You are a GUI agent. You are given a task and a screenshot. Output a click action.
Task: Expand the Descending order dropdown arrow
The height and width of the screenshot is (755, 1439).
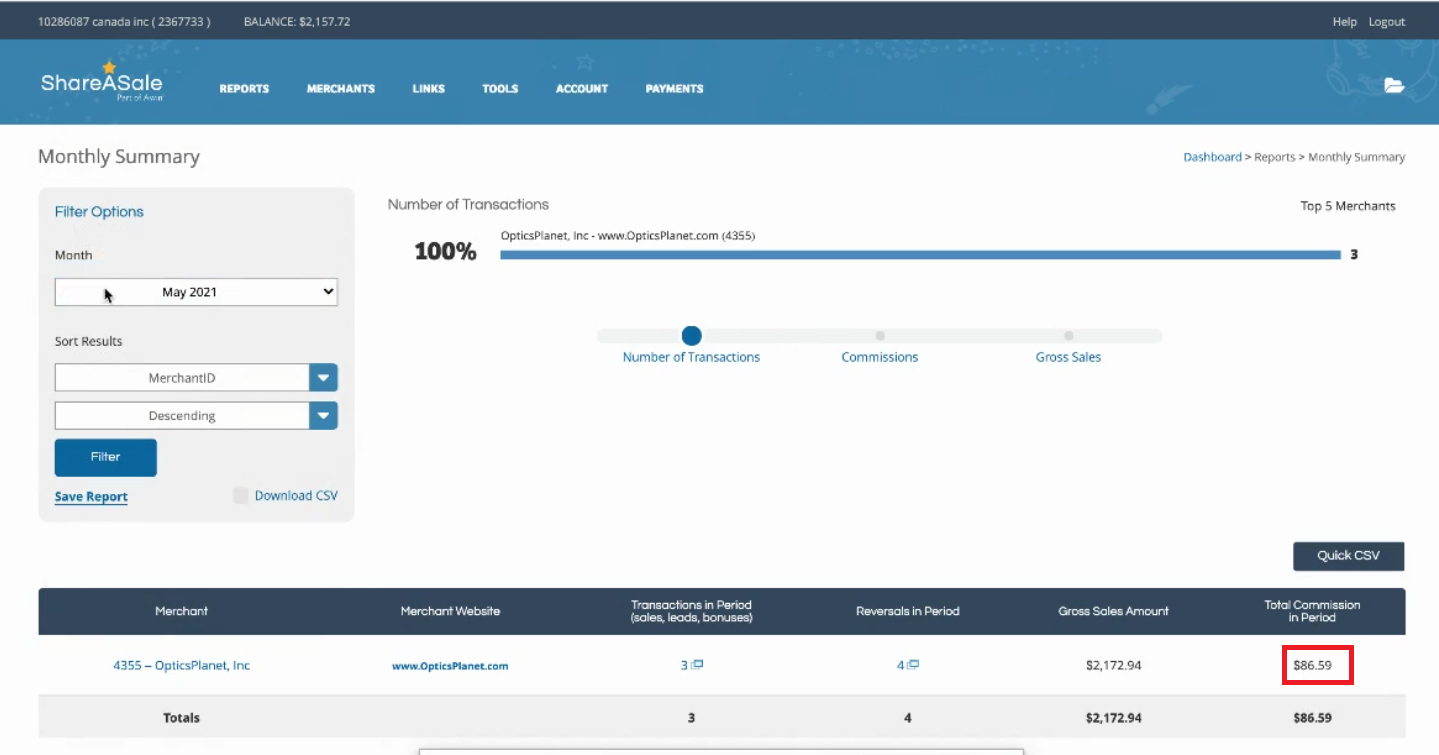pos(323,415)
